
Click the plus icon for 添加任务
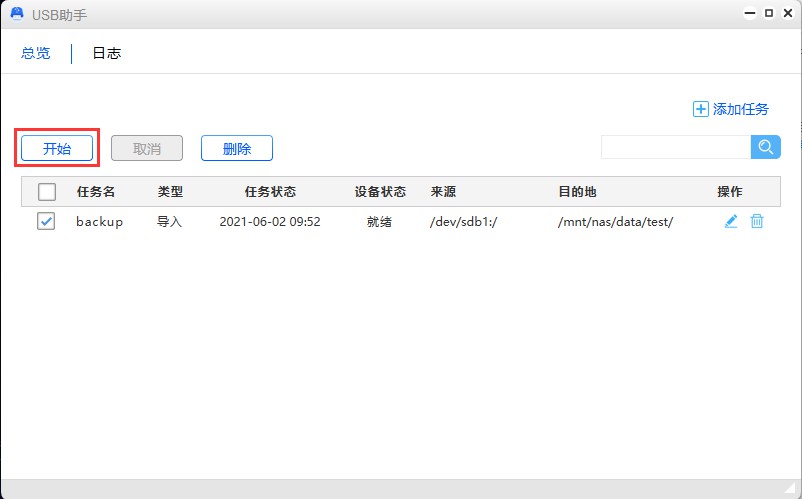(x=700, y=109)
